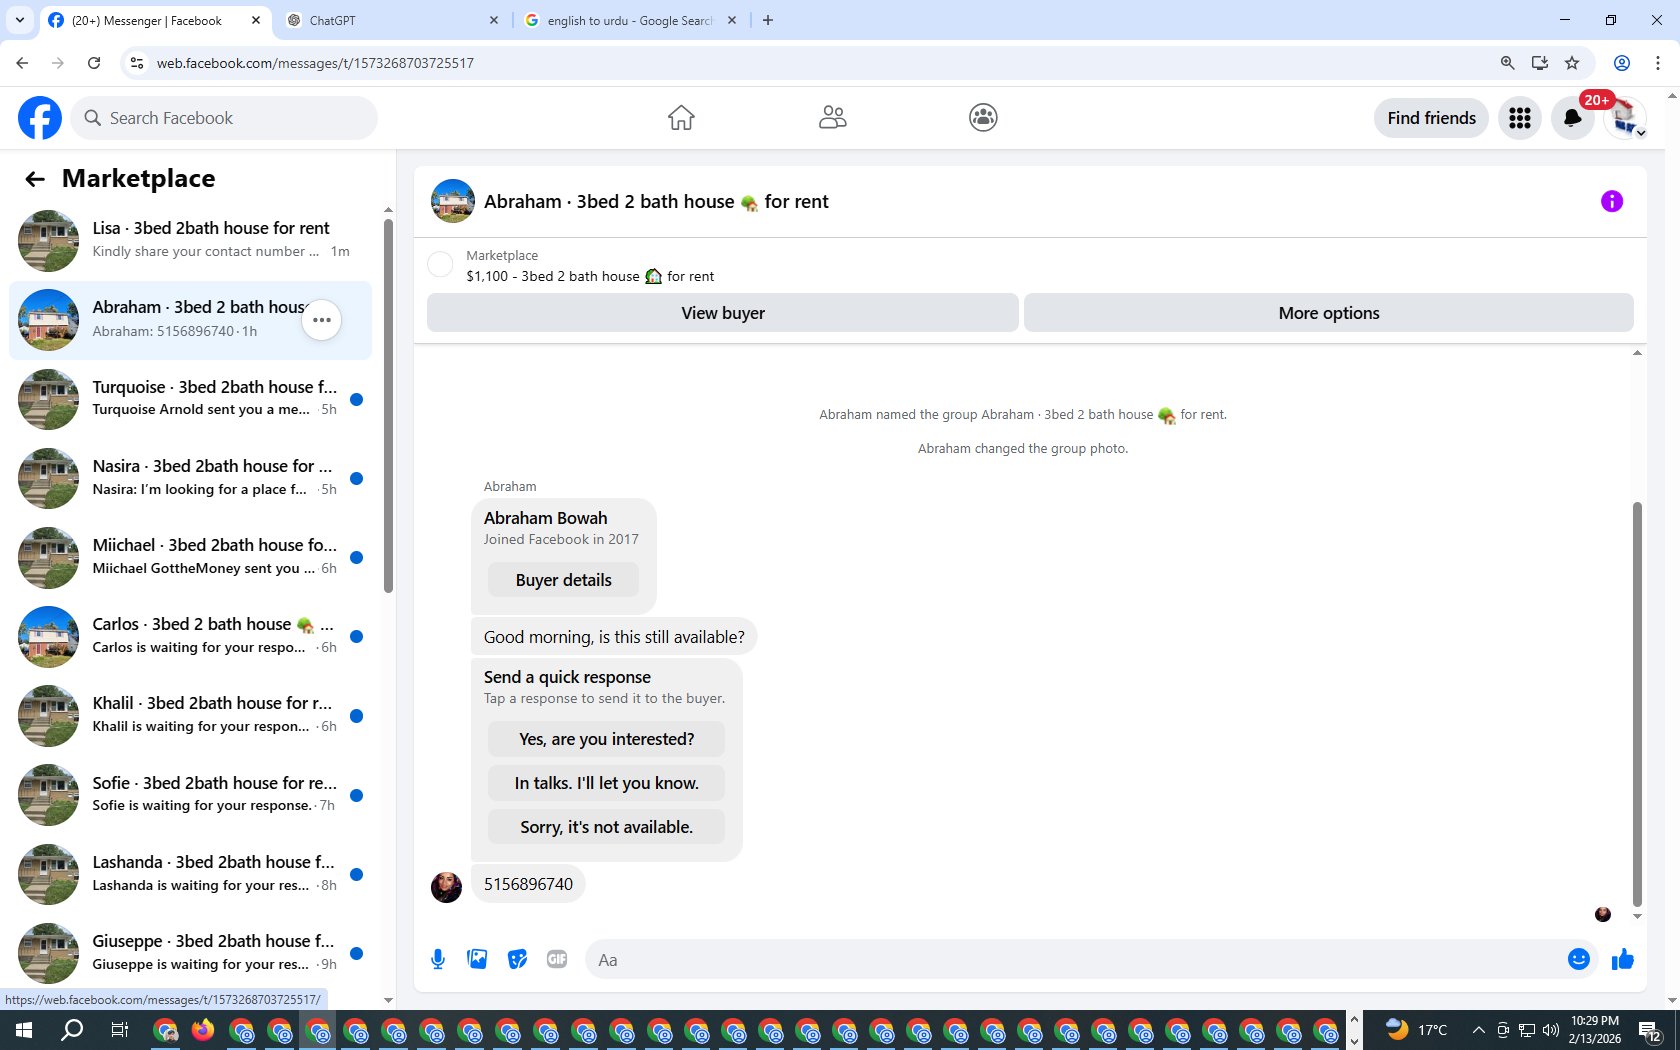Click the conversation list scrollbar
Screen dimensions: 1680x1050
[x=388, y=405]
